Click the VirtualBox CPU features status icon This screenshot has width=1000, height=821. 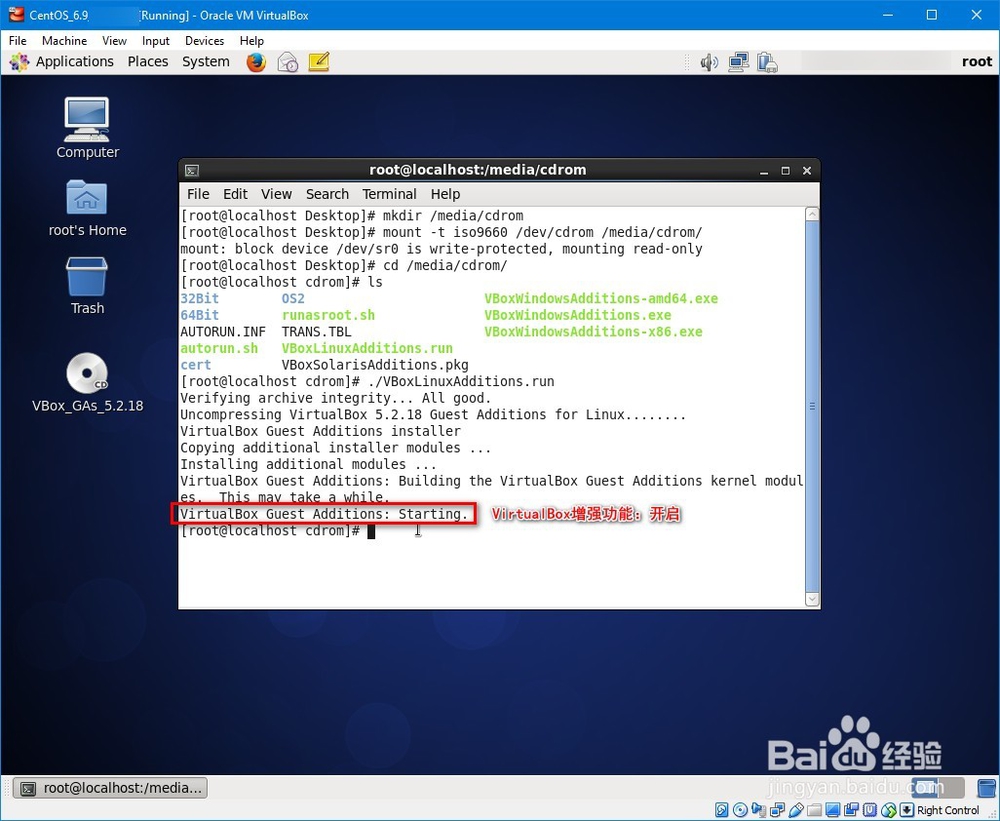[x=869, y=810]
